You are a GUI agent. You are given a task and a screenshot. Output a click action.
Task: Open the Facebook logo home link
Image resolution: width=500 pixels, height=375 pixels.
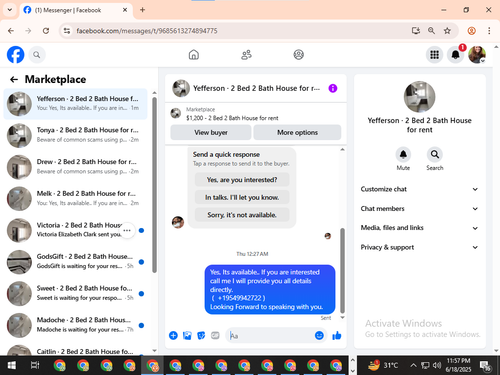point(15,55)
